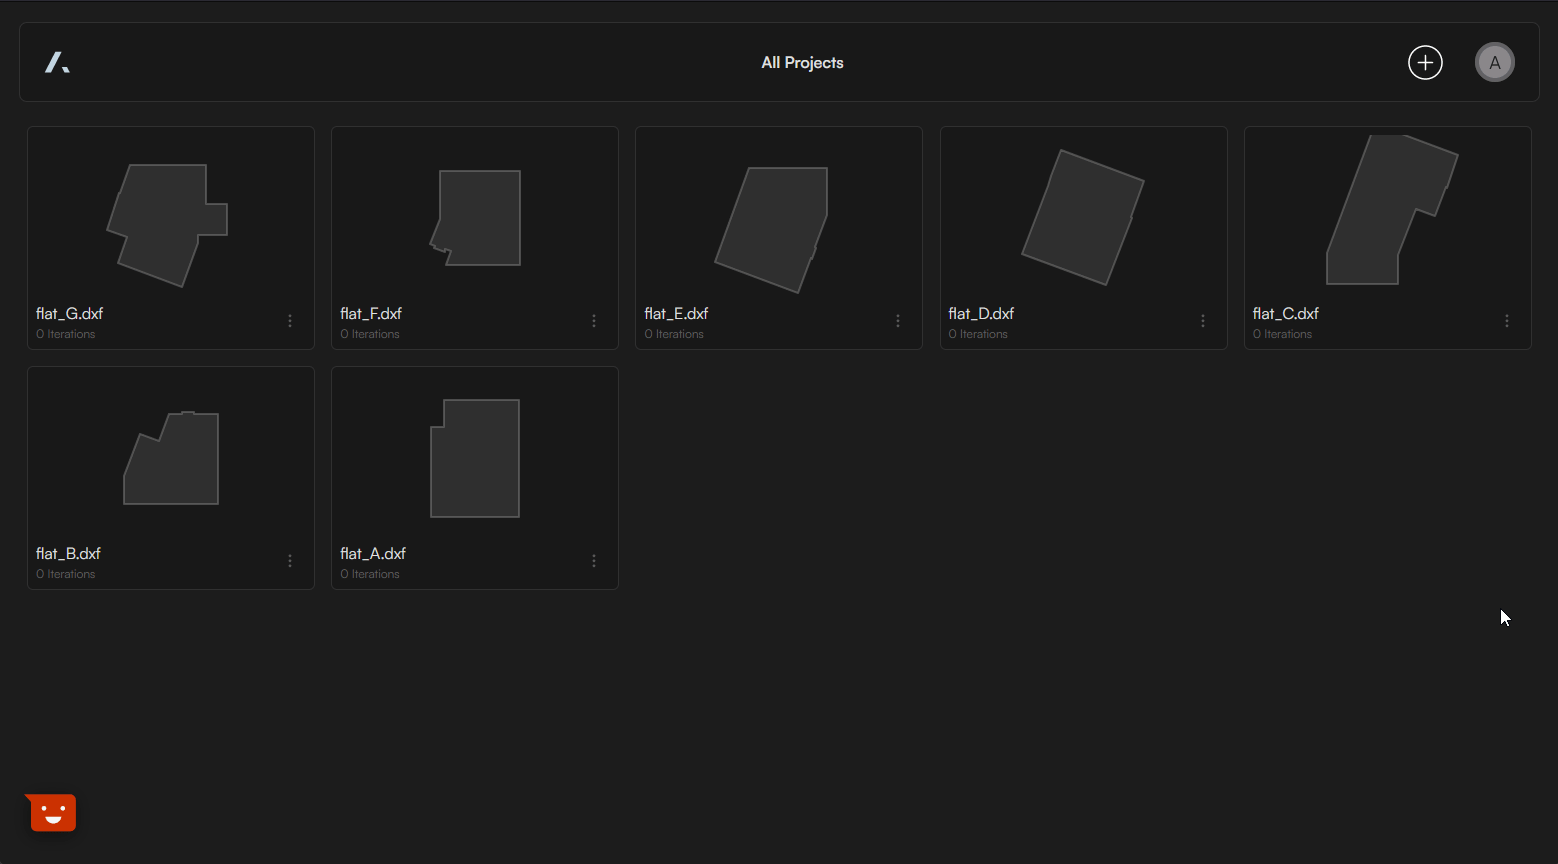Viewport: 1558px width, 864px height.
Task: Click the flat_B.dxf project name
Action: coord(68,553)
